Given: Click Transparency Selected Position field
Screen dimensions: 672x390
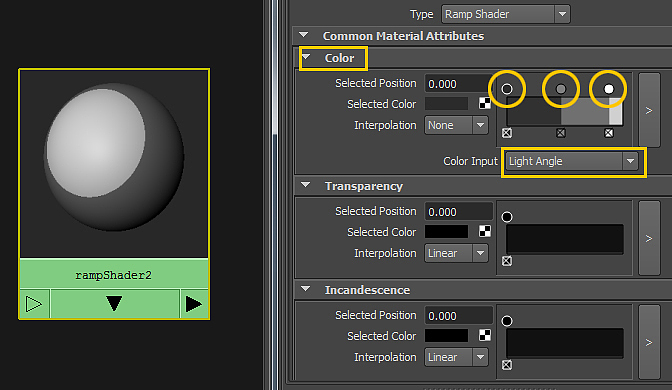Looking at the screenshot, I should (x=459, y=212).
